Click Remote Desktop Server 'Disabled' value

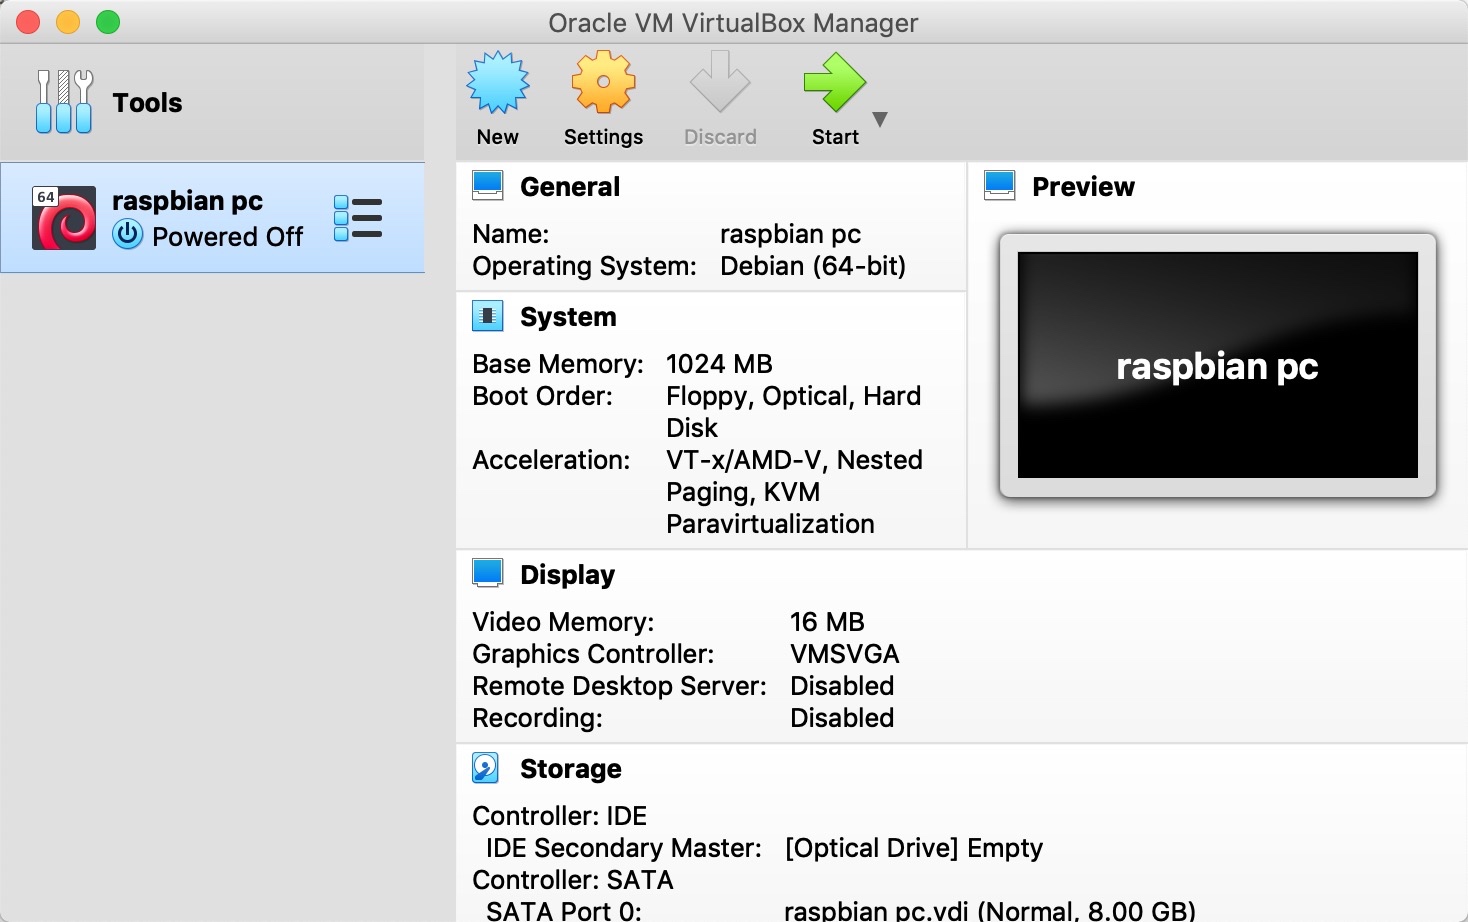[x=842, y=686]
